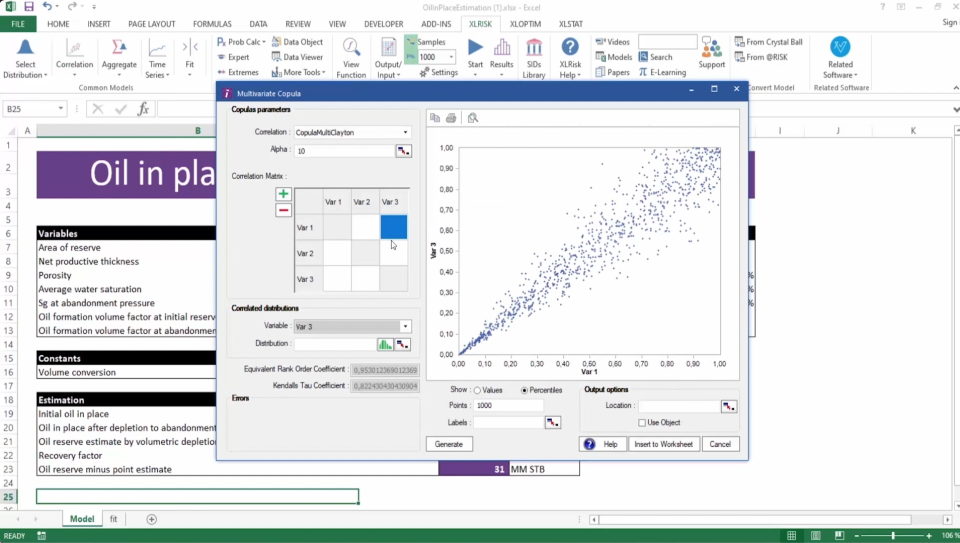Expand the Variable dropdown showing Var 3
Screen dimensions: 960x543
[x=405, y=326]
